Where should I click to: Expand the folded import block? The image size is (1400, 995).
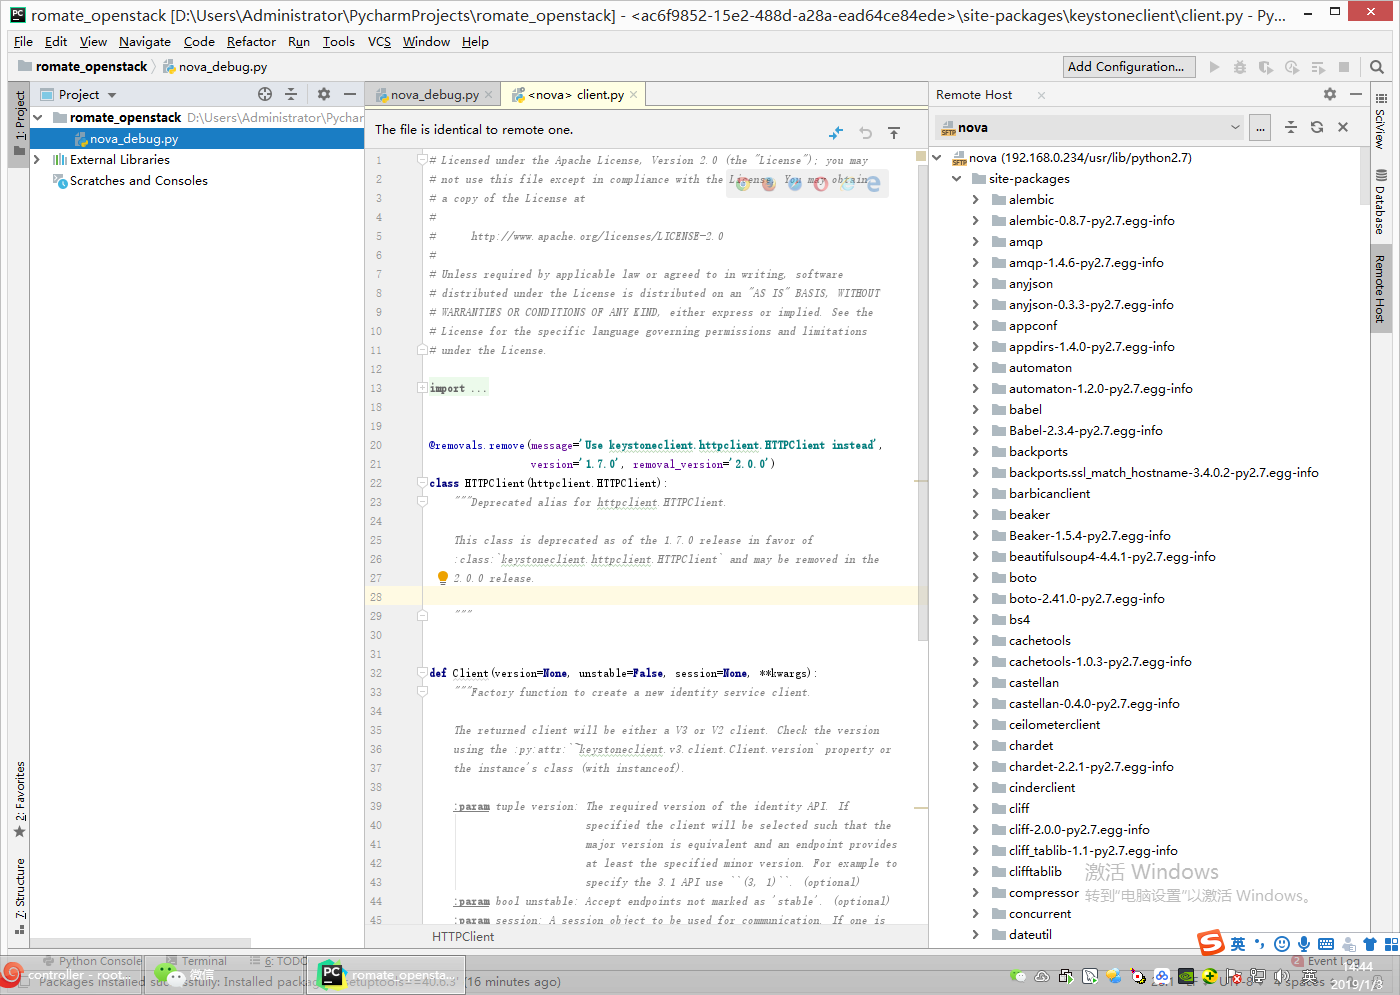click(422, 388)
